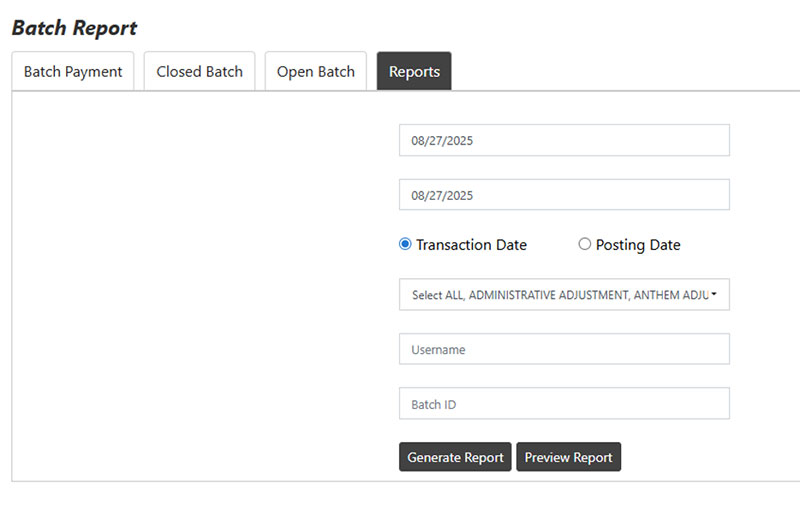Click the Transaction Date label text
The width and height of the screenshot is (800, 532).
[471, 245]
